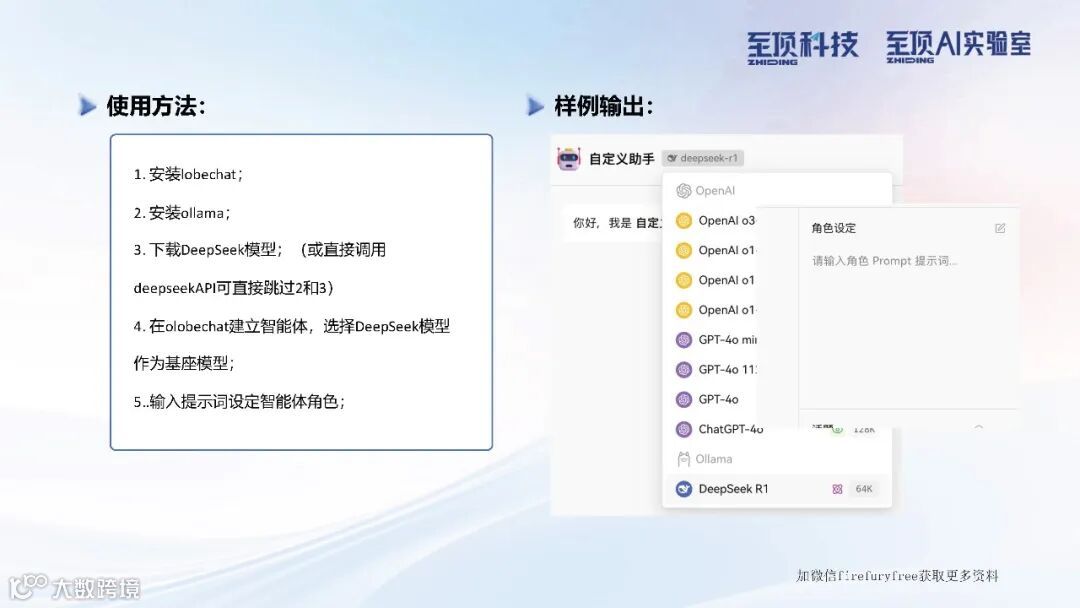
Task: Click the 使用方法 heading
Action: (156, 106)
